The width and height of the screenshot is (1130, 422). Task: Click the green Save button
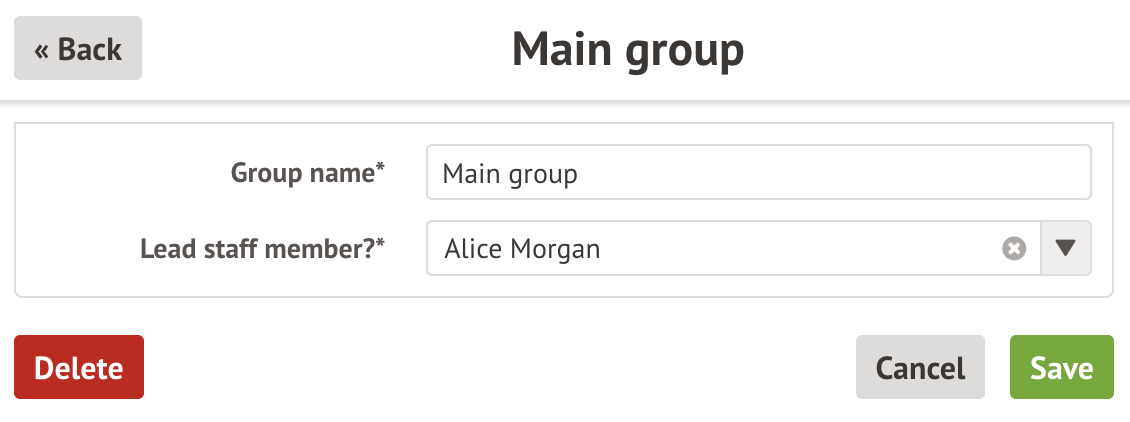(1061, 367)
